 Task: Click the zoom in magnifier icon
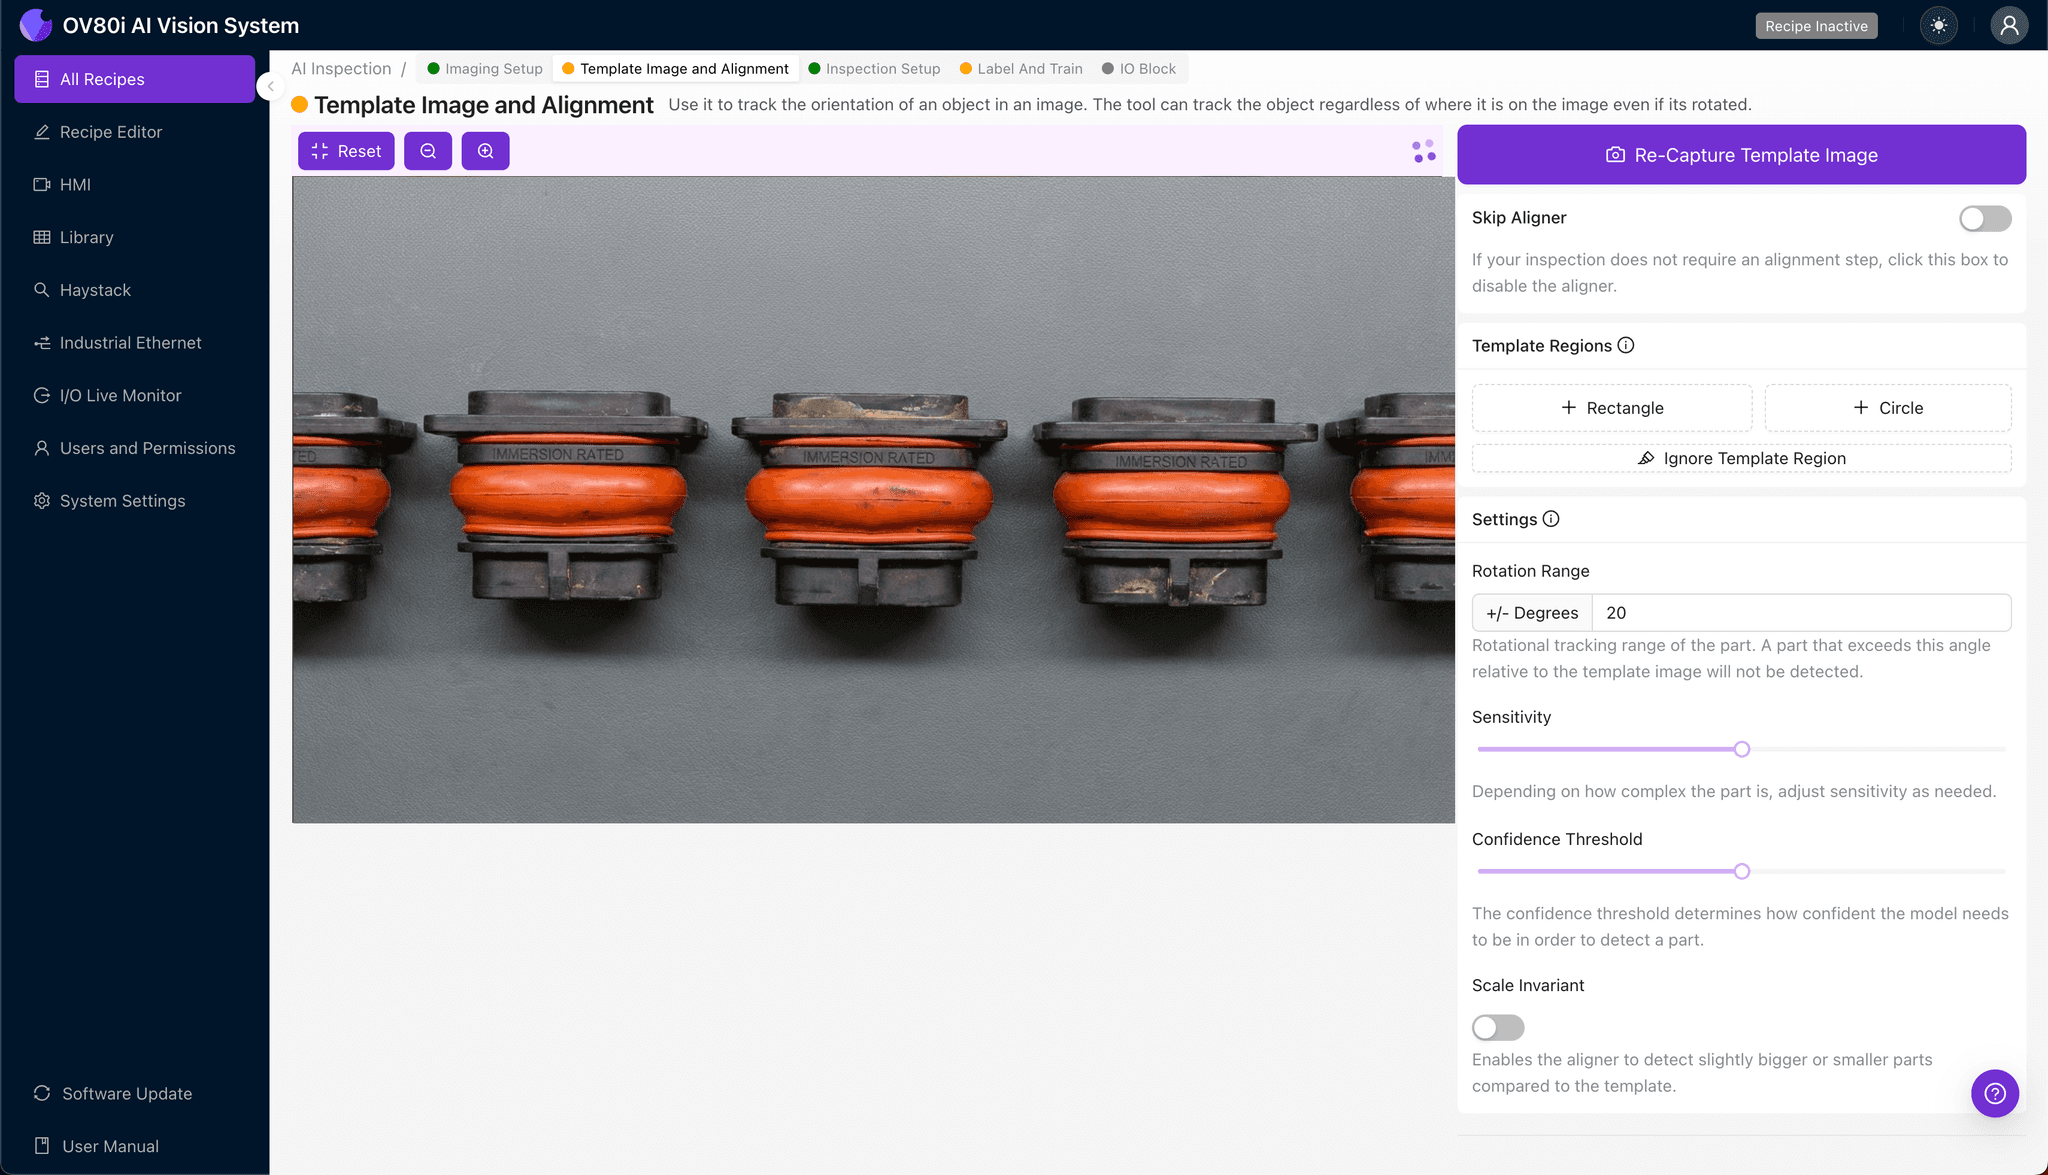coord(485,151)
